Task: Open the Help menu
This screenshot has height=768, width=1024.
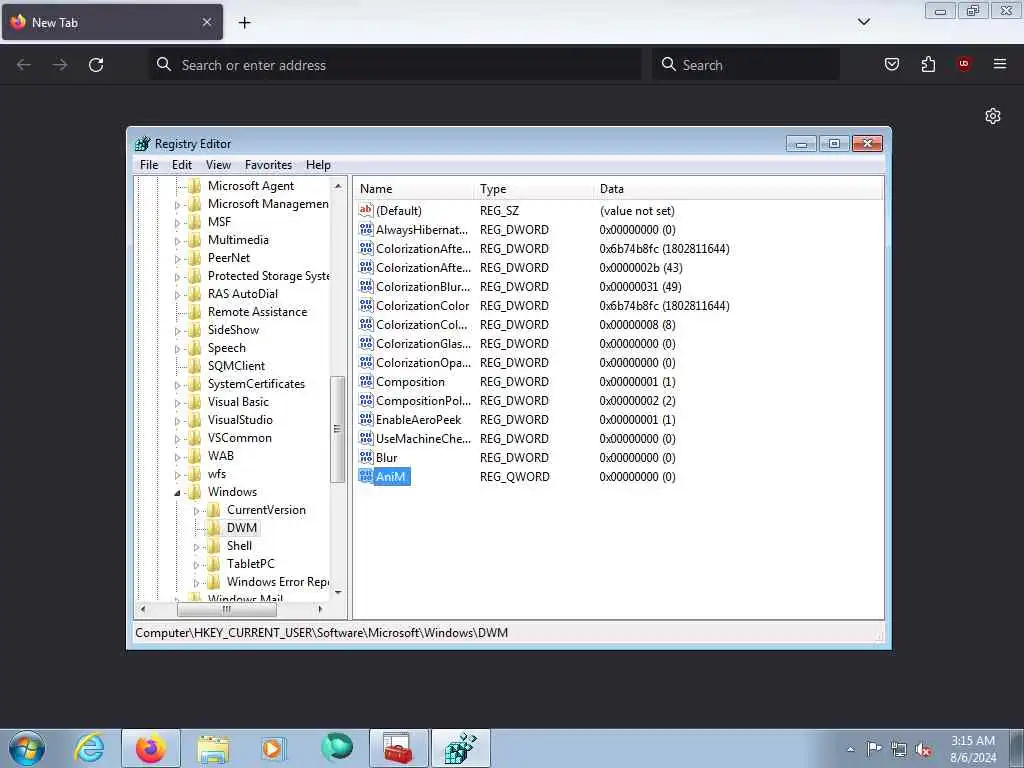Action: coord(318,165)
